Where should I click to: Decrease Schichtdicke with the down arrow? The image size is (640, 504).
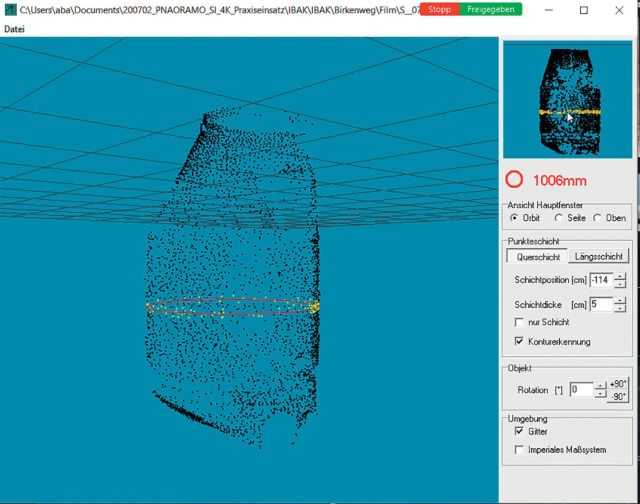coord(620,309)
